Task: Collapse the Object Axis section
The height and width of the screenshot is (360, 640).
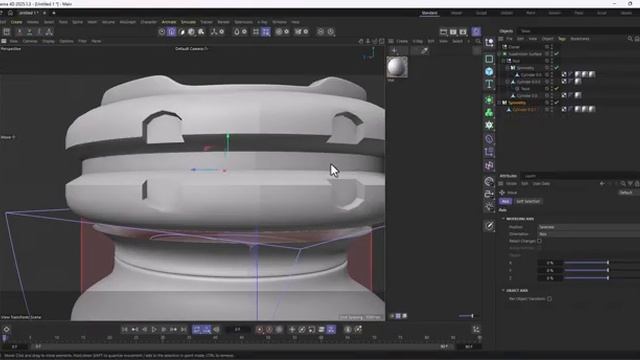Action: (x=503, y=291)
